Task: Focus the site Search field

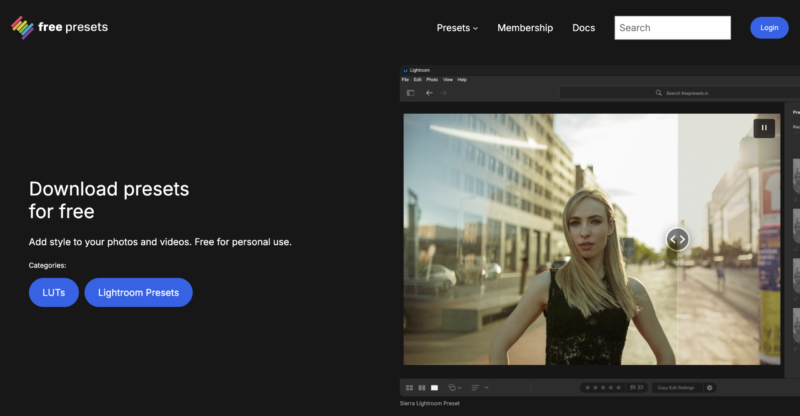Action: [672, 28]
